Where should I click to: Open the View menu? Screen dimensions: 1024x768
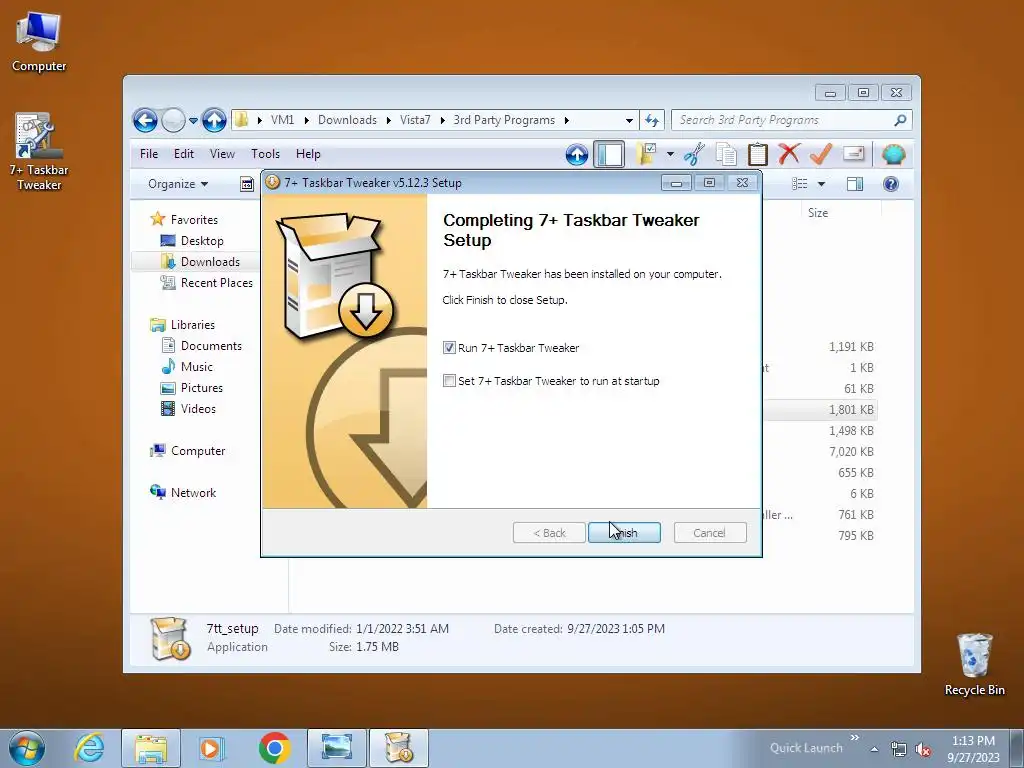(x=222, y=154)
